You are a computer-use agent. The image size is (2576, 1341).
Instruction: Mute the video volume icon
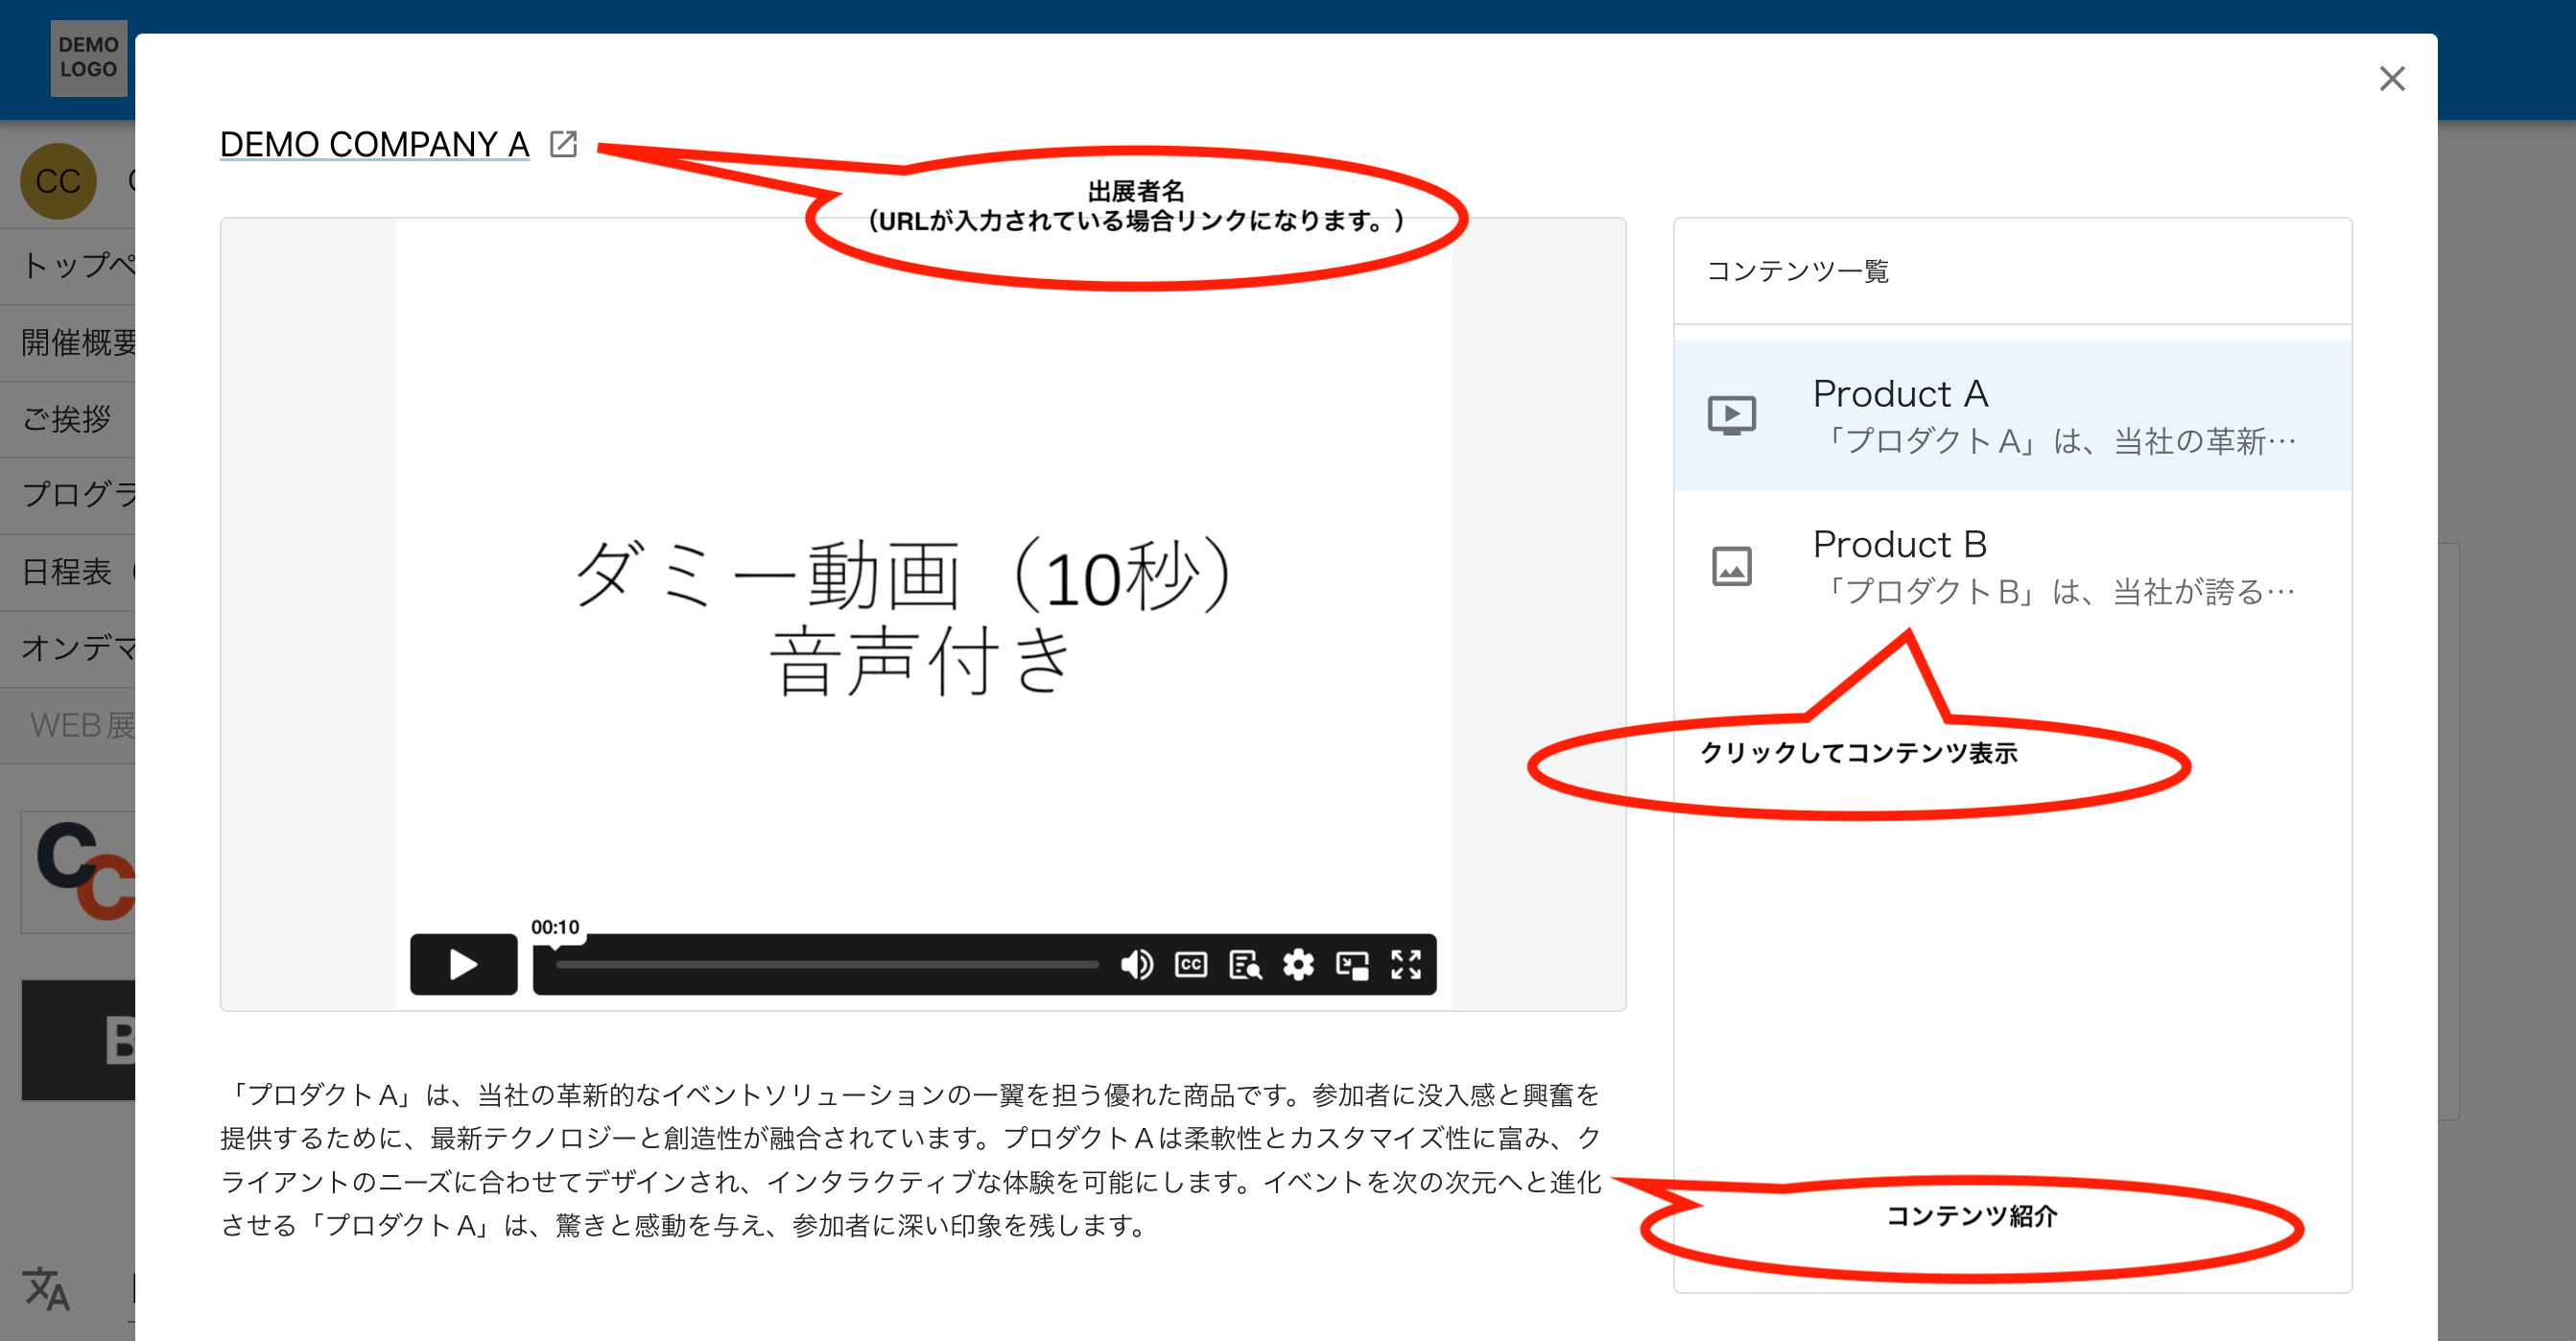tap(1136, 964)
